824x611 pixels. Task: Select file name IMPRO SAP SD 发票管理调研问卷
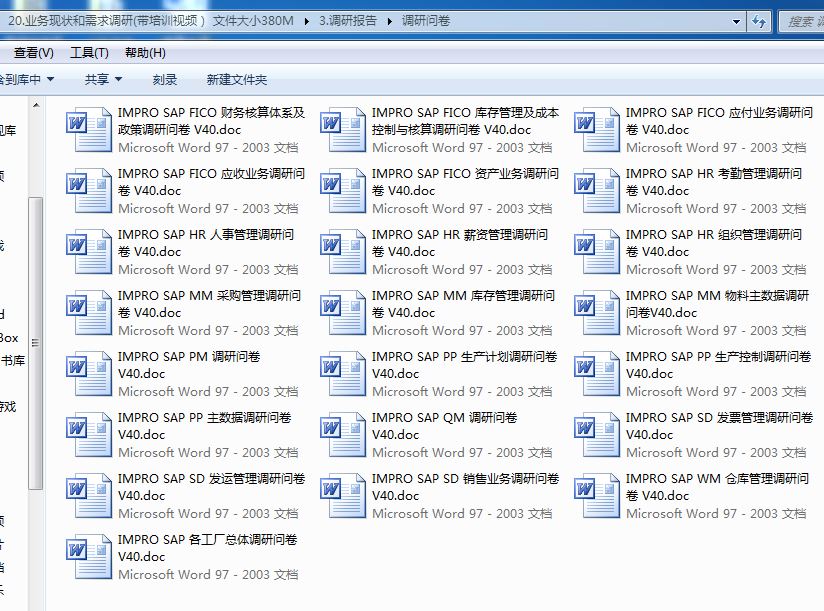click(x=719, y=426)
